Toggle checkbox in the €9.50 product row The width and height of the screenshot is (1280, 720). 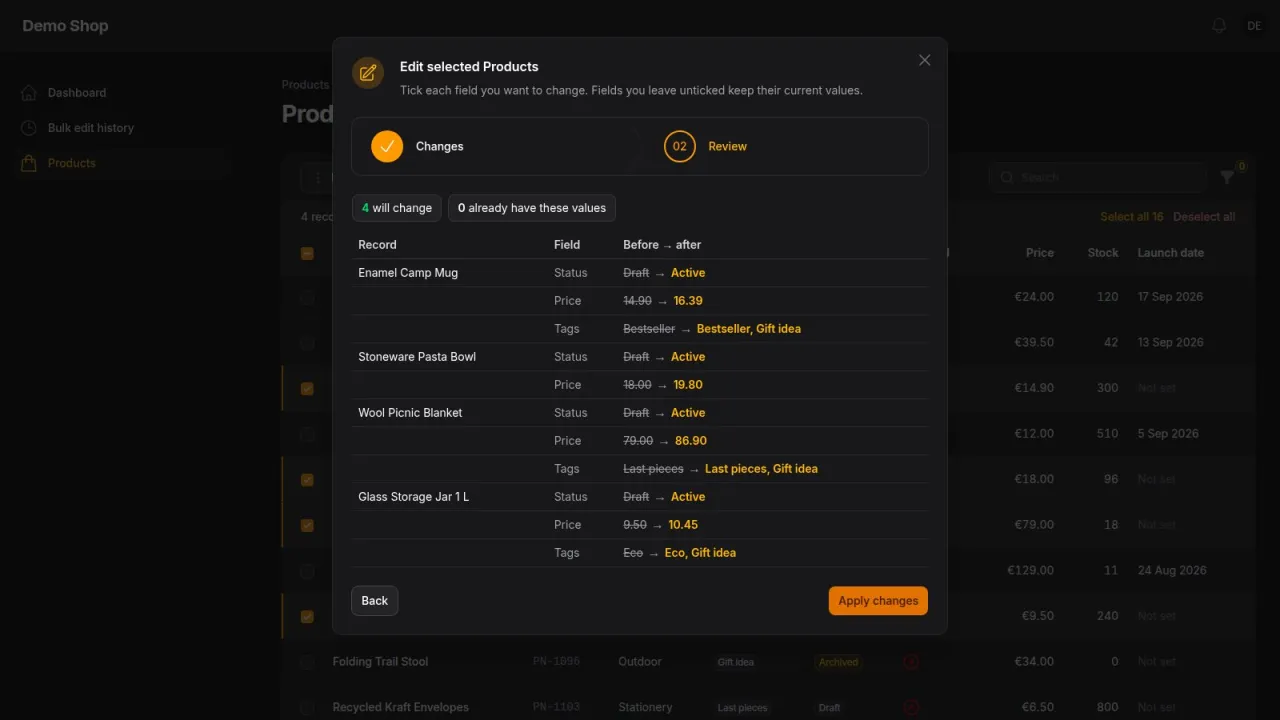click(x=307, y=616)
